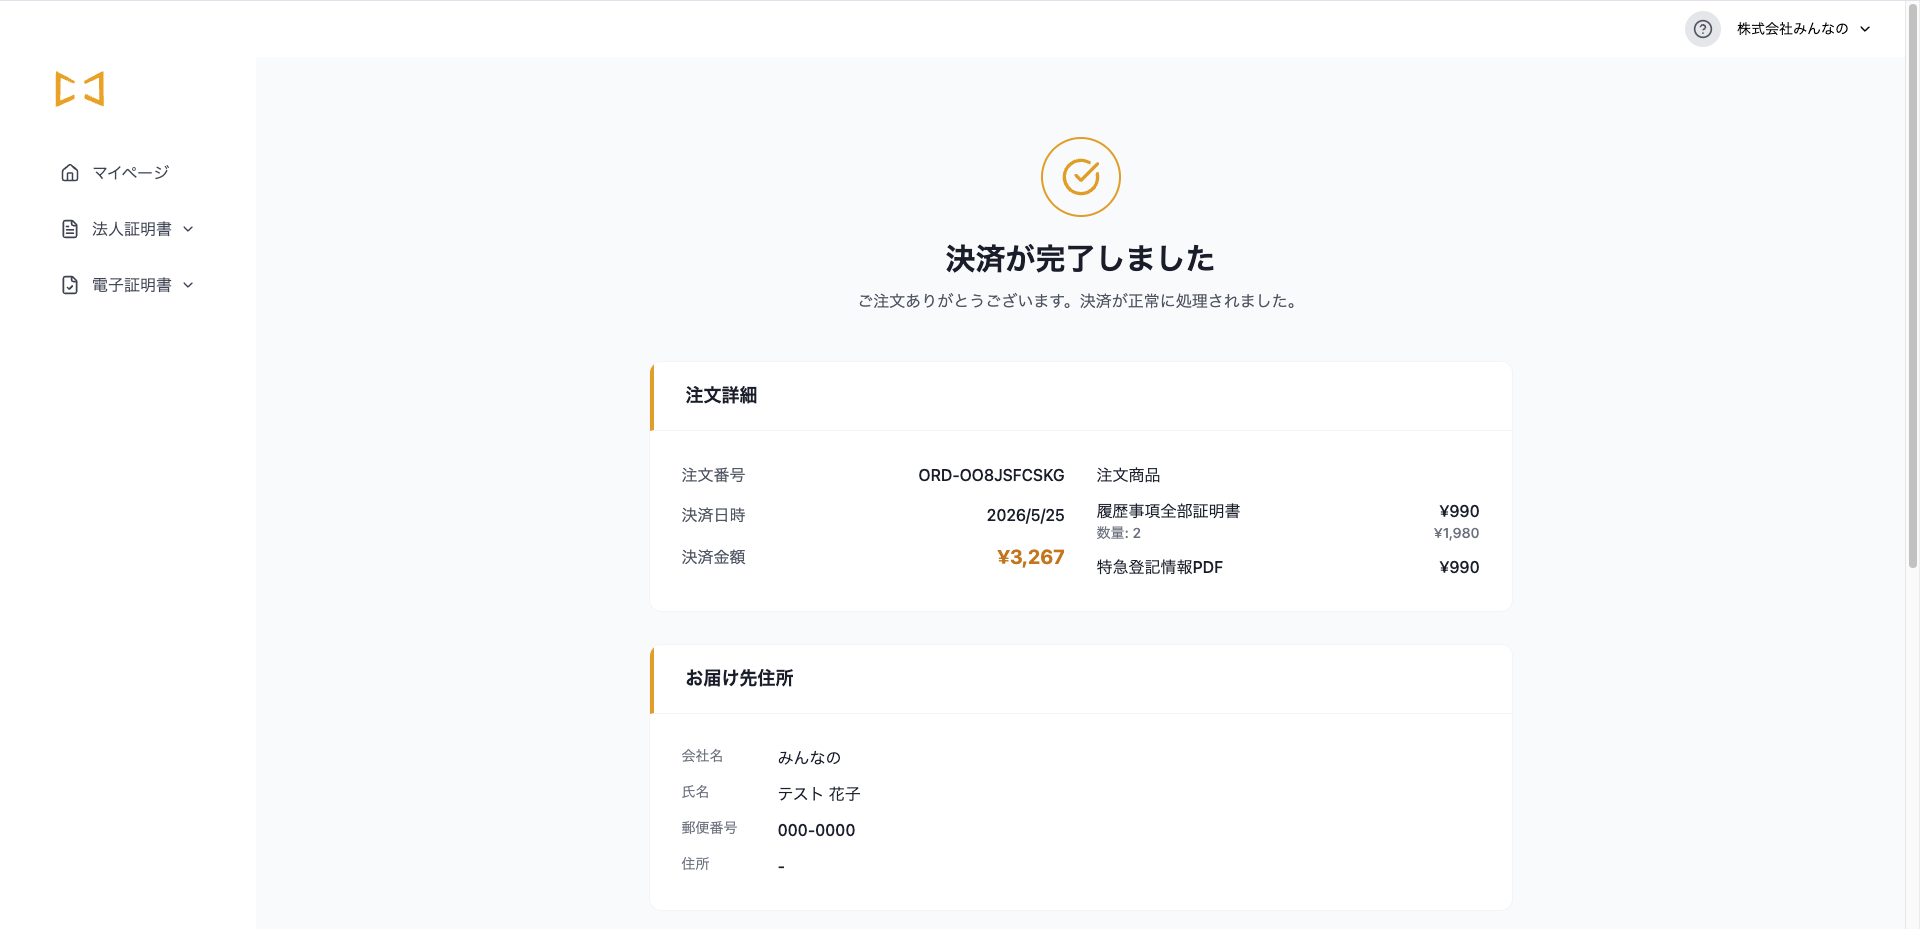Click the 注文商品 label
This screenshot has height=929, width=1920.
pyautogui.click(x=1128, y=475)
